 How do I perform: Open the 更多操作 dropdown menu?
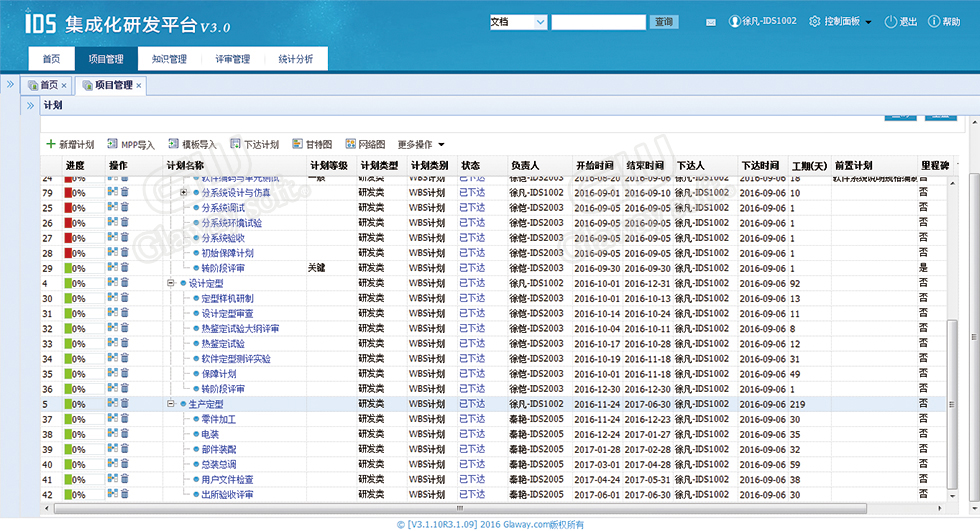tap(421, 144)
